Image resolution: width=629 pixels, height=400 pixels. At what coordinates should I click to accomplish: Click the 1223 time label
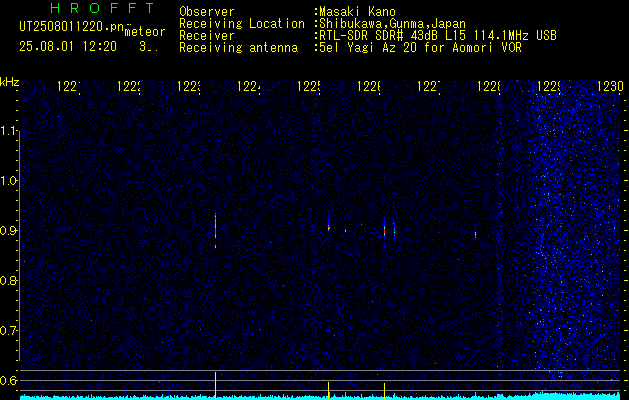[189, 87]
